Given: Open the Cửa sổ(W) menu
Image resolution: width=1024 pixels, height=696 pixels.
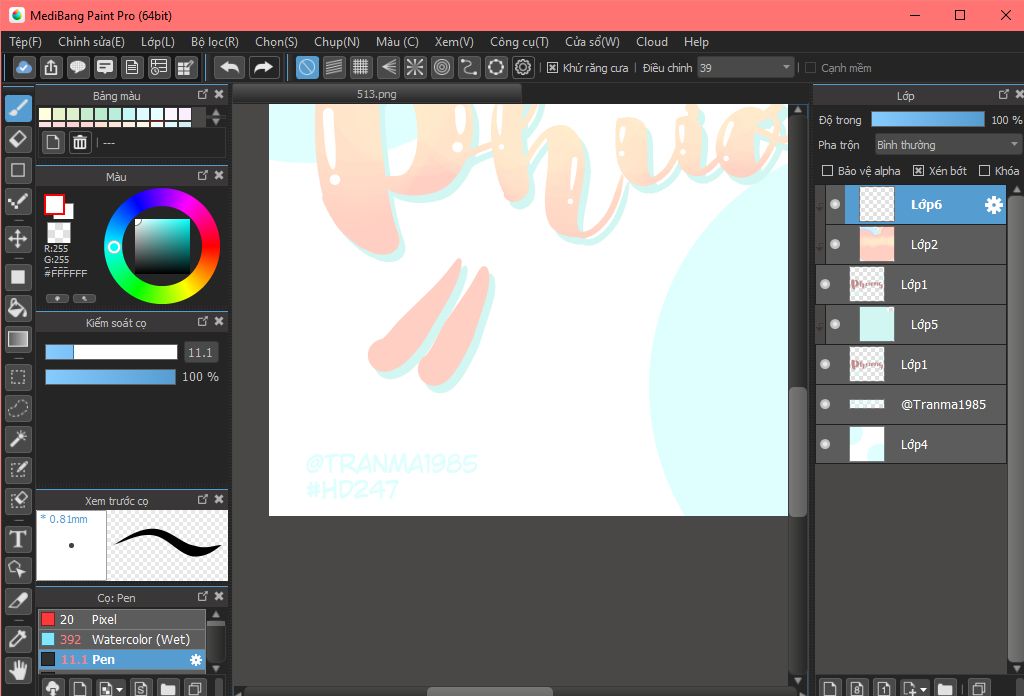Looking at the screenshot, I should point(592,42).
